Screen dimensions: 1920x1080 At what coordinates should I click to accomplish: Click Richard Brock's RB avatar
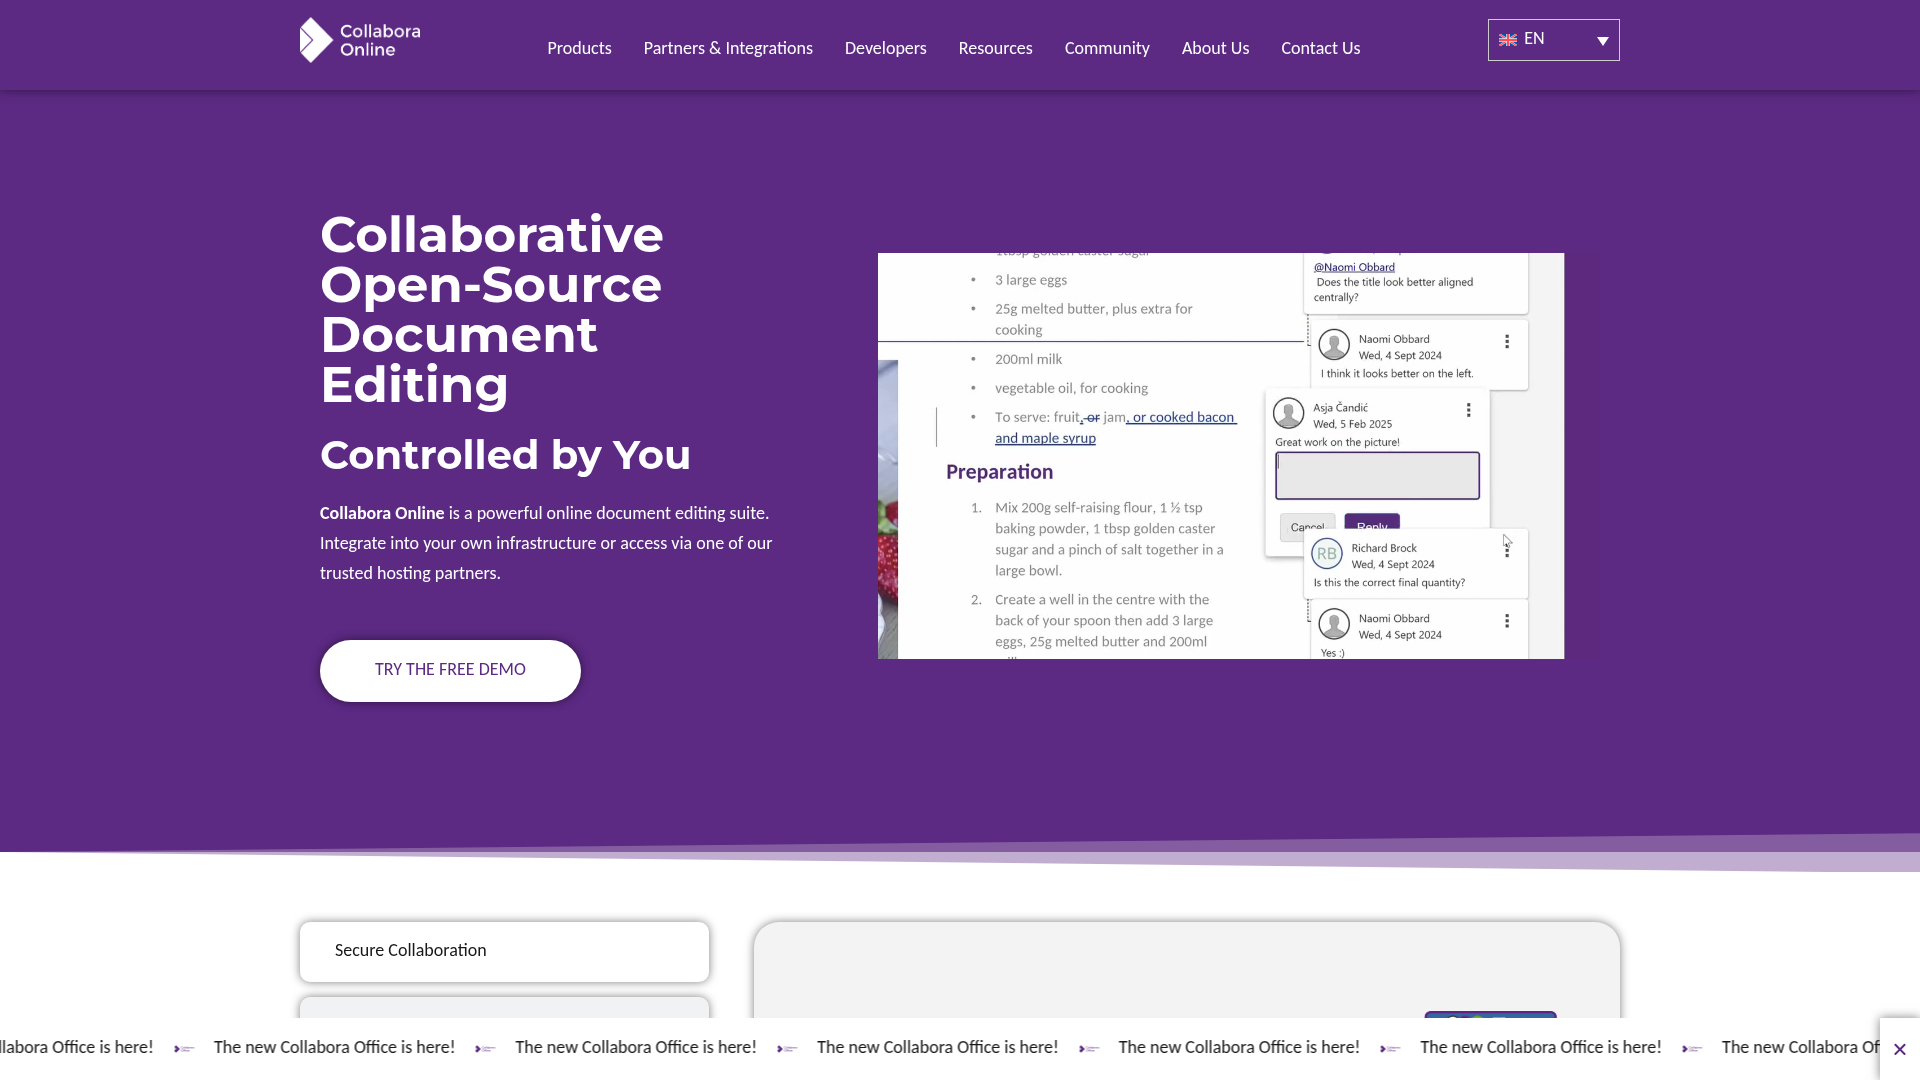[1326, 553]
